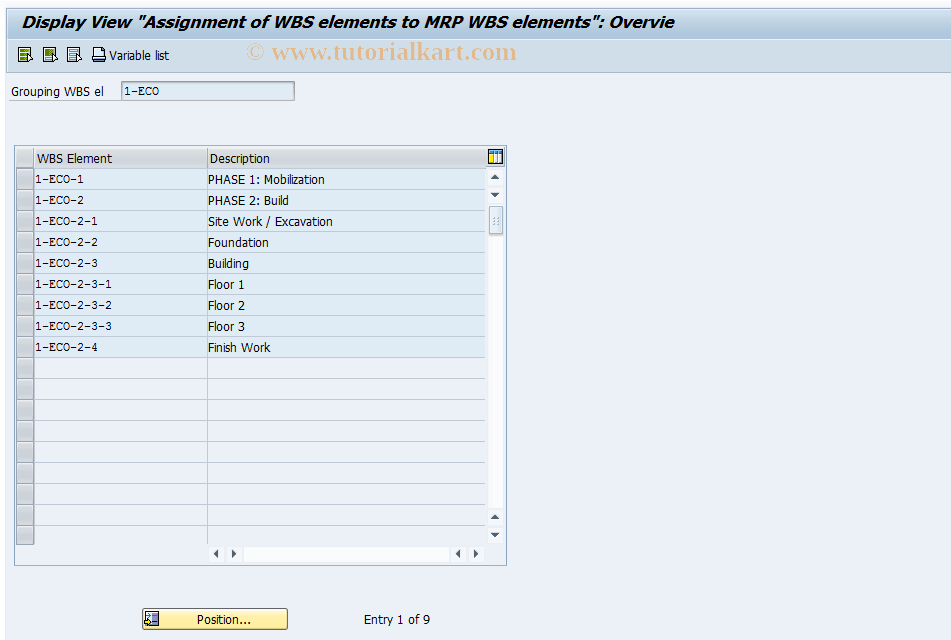The image size is (951, 640).
Task: Click the select-all box at the table corner
Action: point(24,156)
